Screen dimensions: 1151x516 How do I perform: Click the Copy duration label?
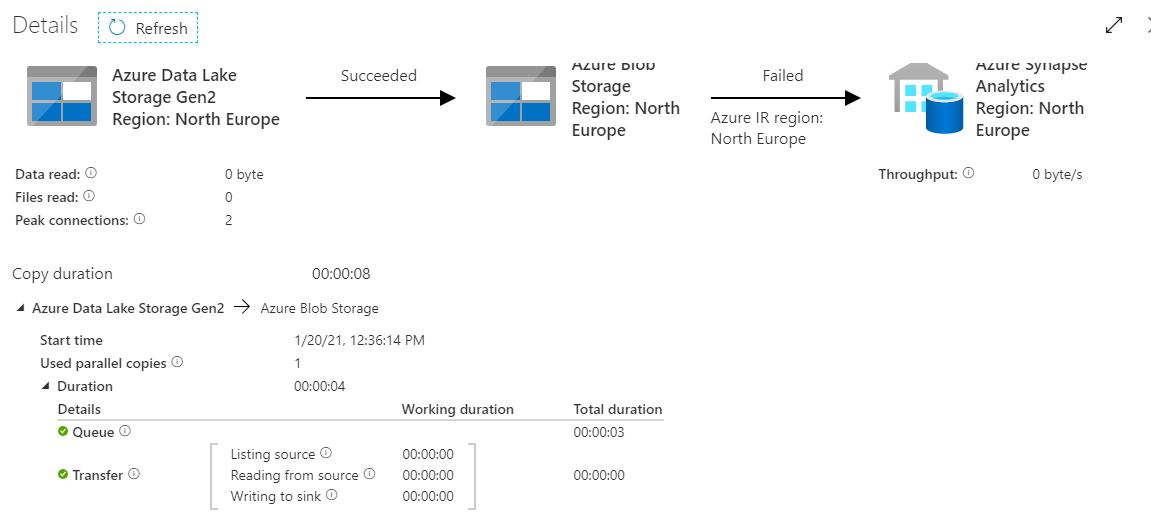tap(62, 274)
